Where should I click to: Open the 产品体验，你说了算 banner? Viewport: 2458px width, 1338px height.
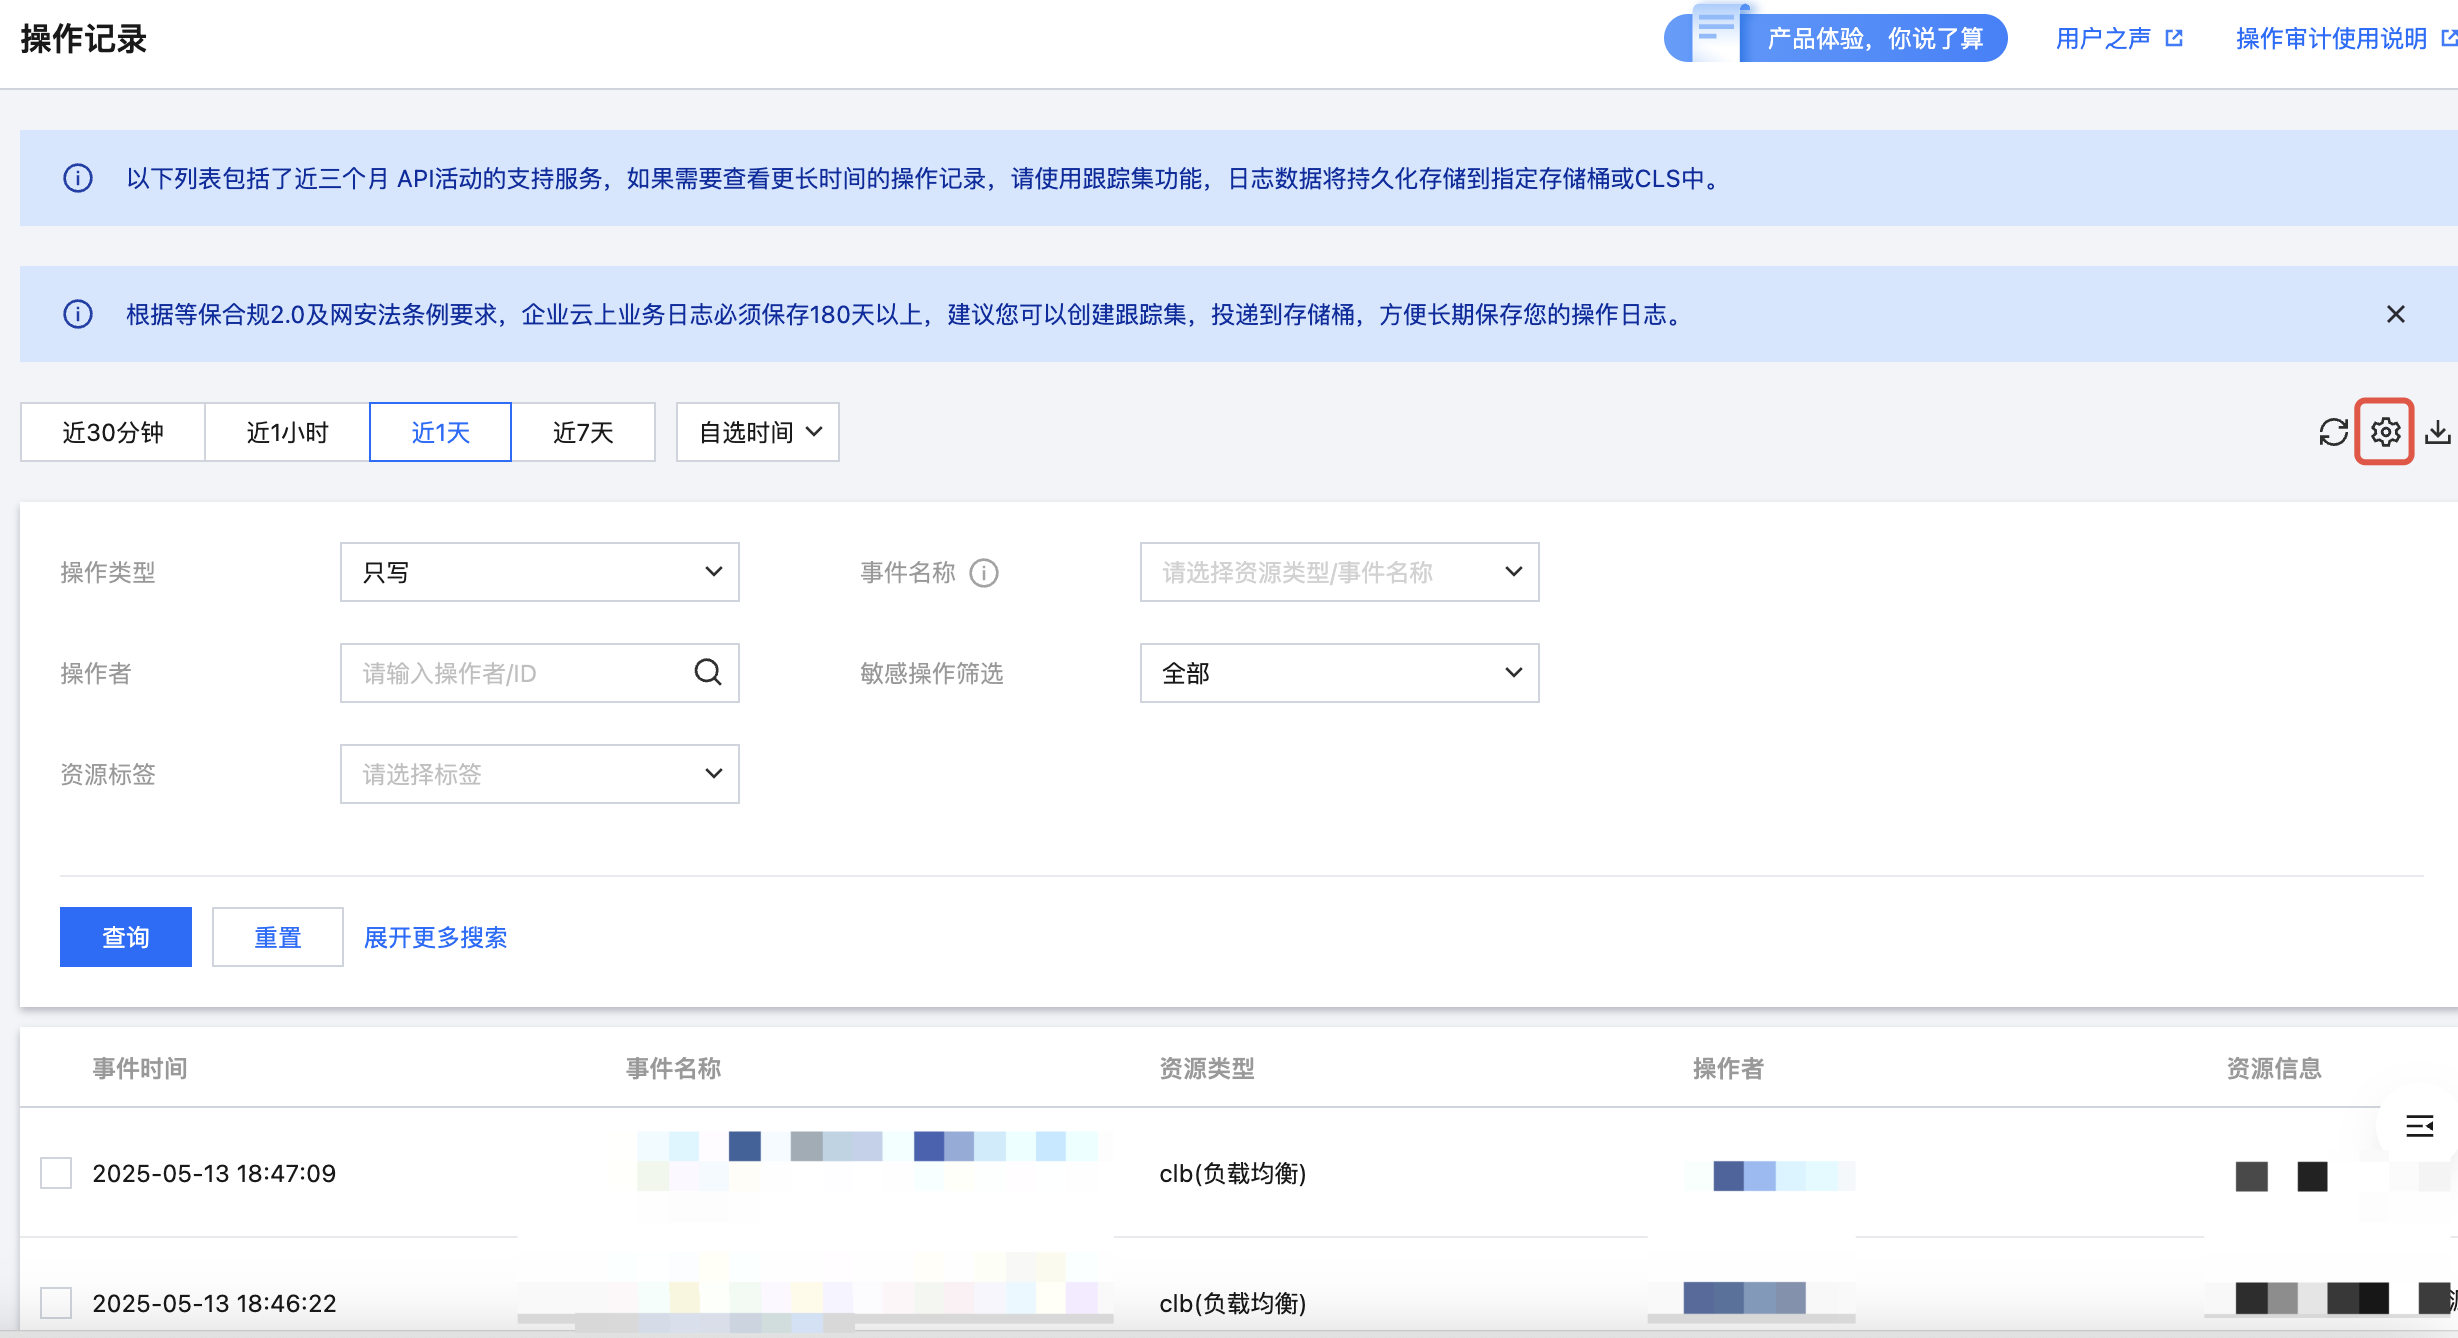click(x=1836, y=38)
